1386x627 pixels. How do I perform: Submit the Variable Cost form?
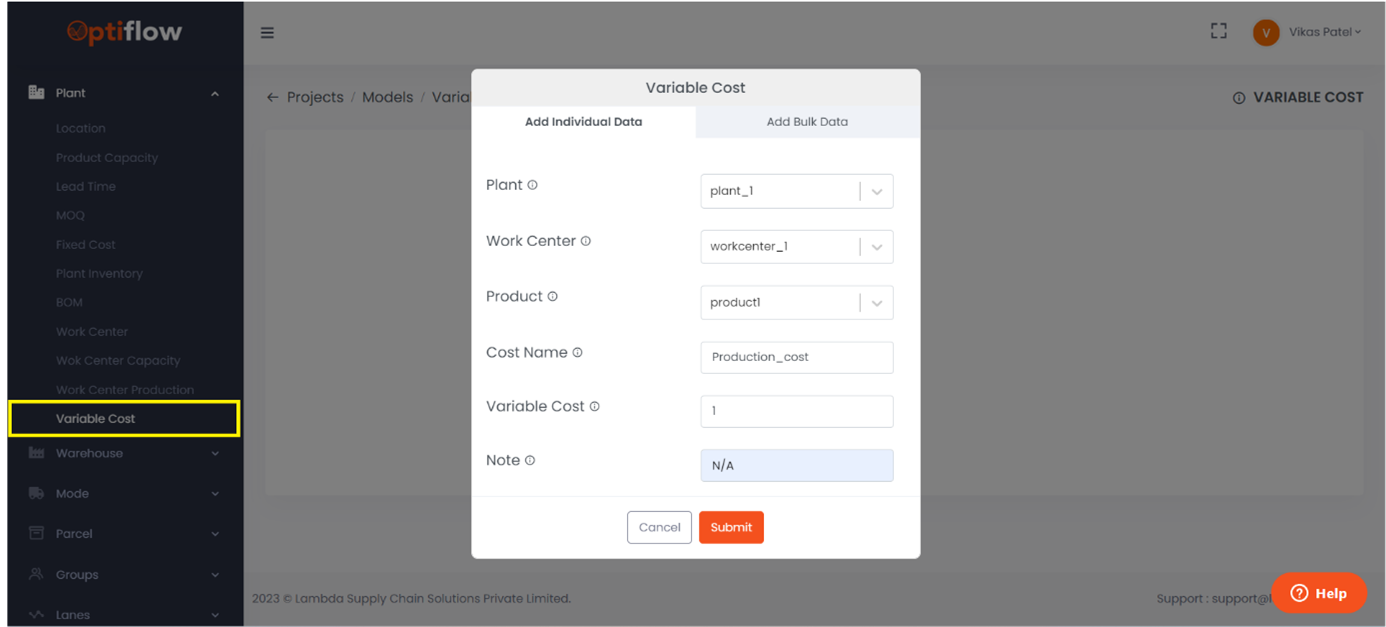point(731,527)
